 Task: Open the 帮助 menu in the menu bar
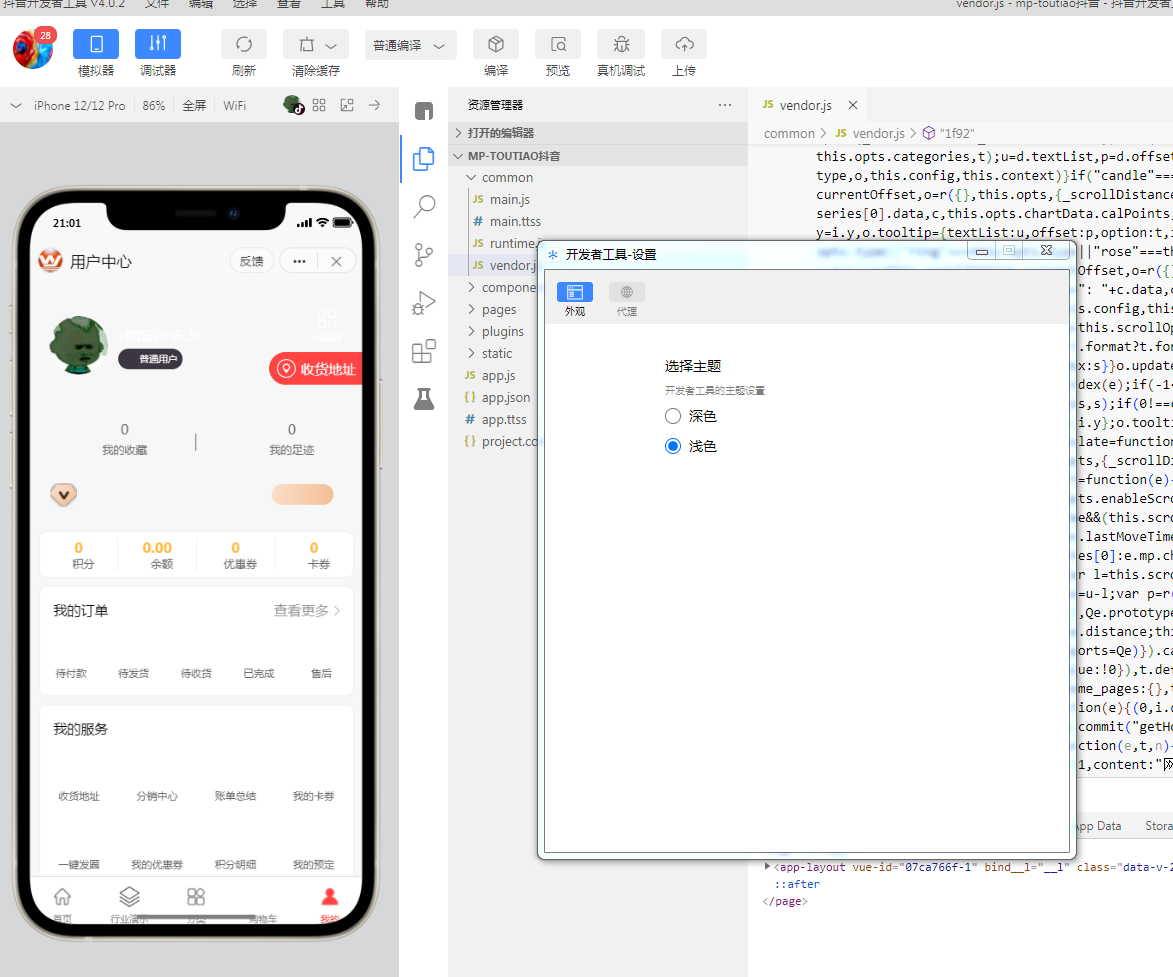coord(377,4)
